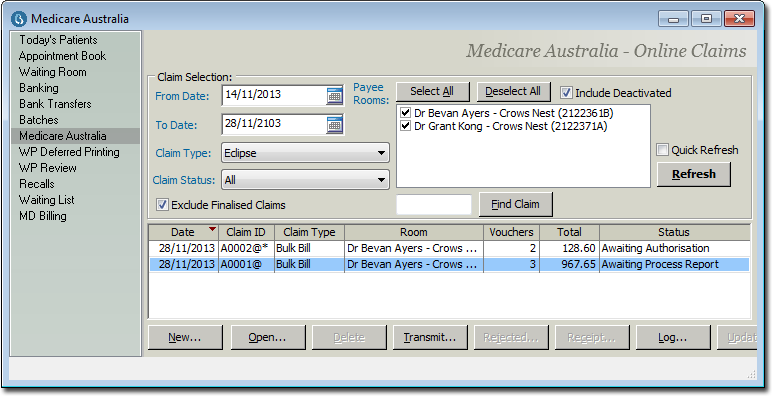
Task: Select claim A0002@* awaiting authorisation row
Action: [450, 248]
